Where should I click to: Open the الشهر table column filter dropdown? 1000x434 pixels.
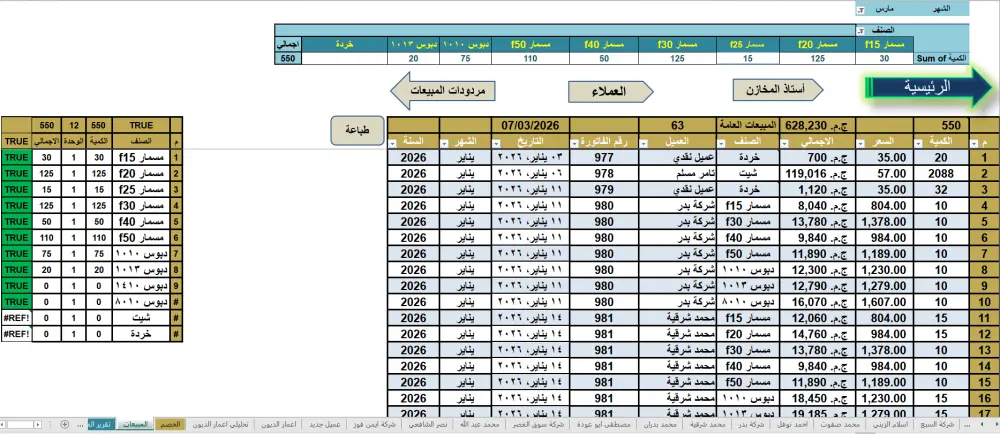446,142
